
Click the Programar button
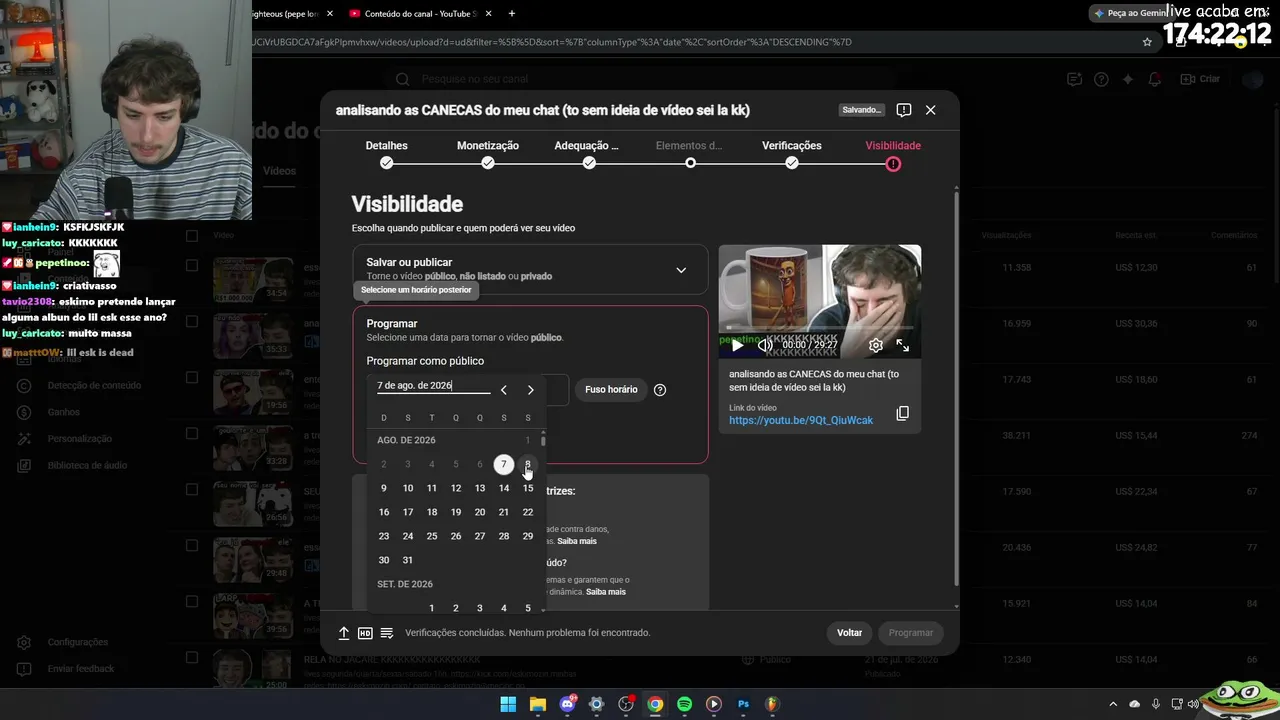pos(911,633)
